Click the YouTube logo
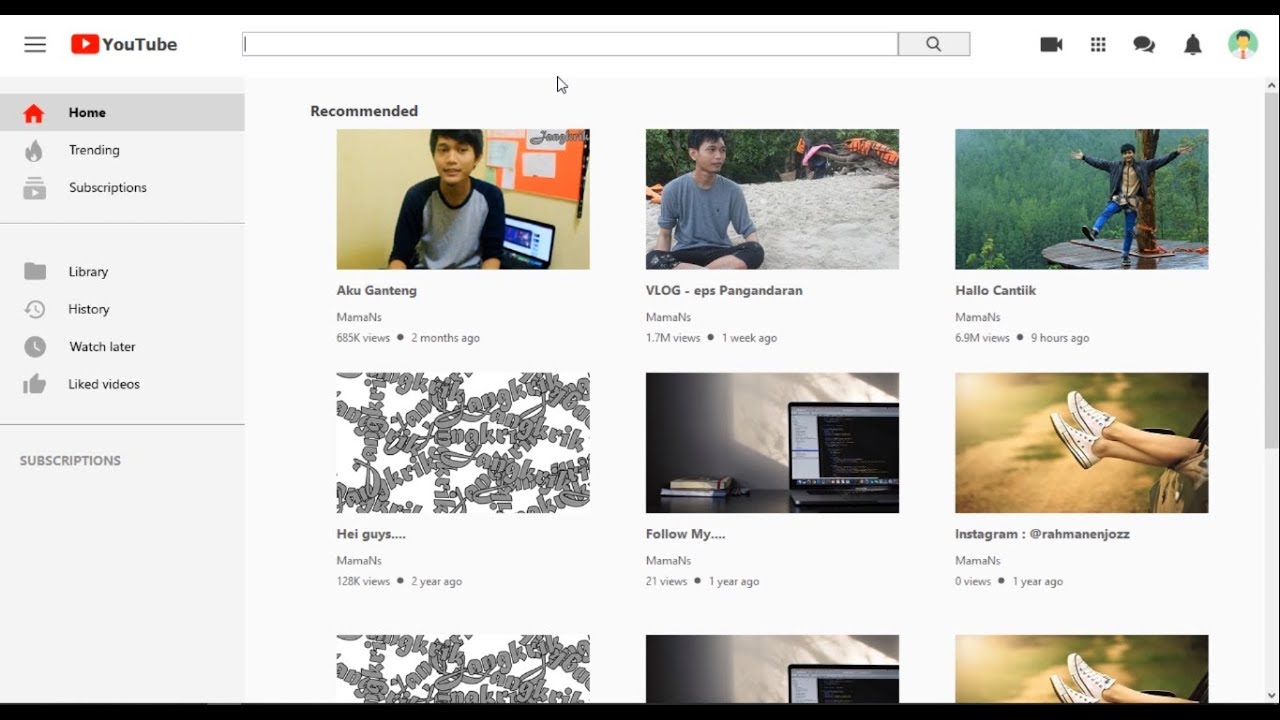Image resolution: width=1280 pixels, height=720 pixels. [124, 44]
